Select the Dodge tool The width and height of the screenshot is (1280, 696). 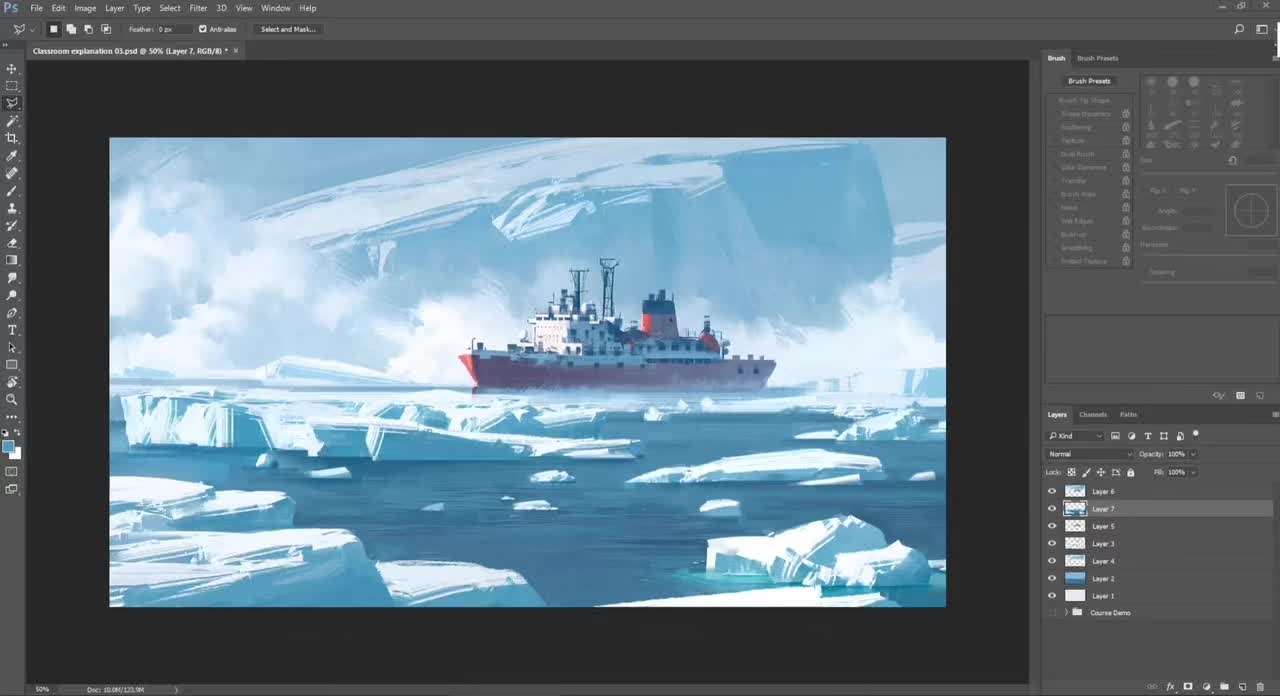point(12,295)
